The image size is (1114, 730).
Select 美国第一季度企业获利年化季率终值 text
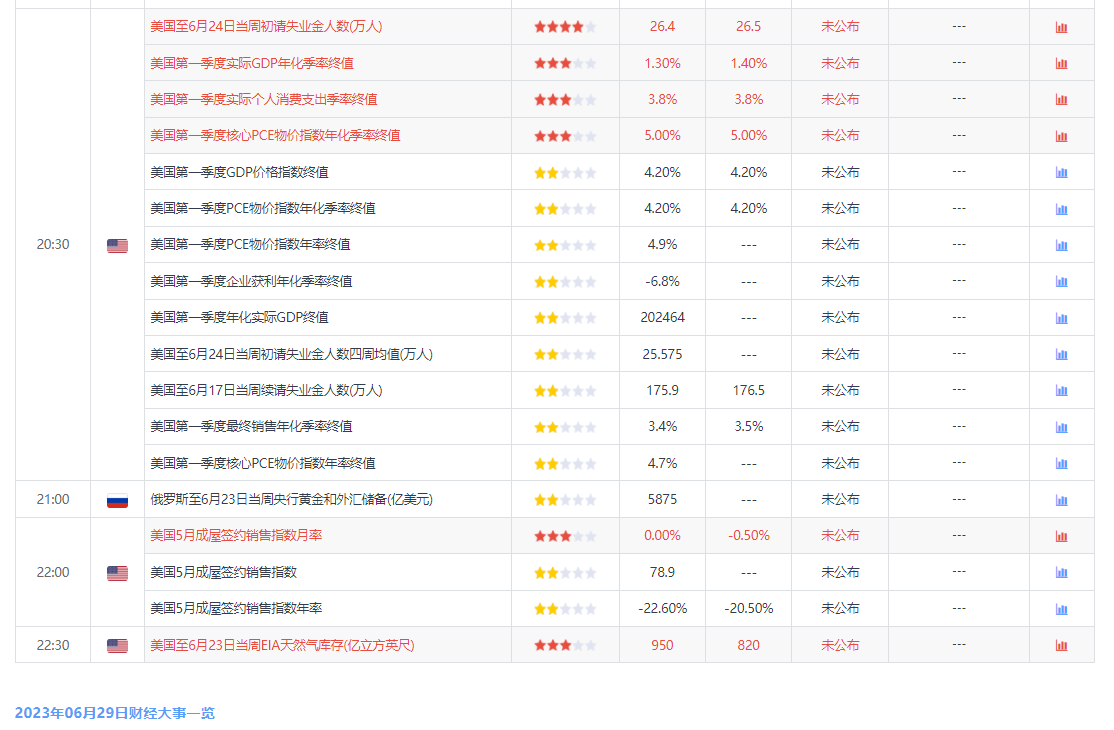pyautogui.click(x=251, y=281)
